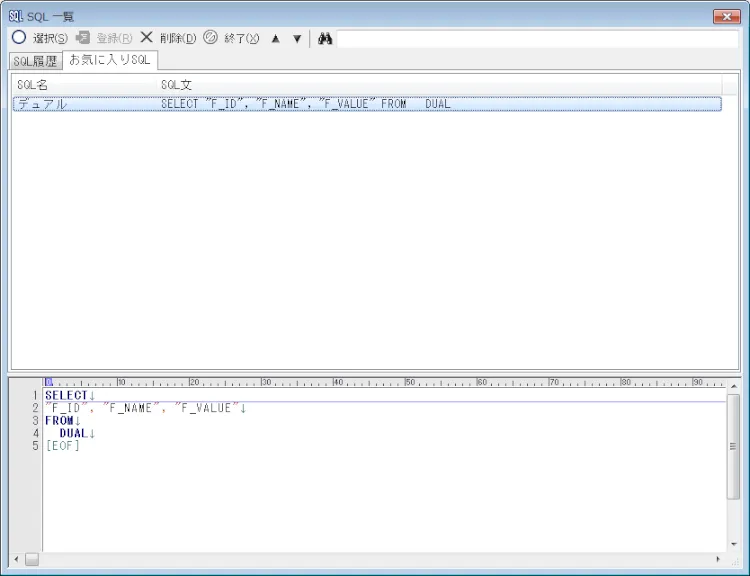
Task: Select the デュアル row
Action: coord(367,104)
